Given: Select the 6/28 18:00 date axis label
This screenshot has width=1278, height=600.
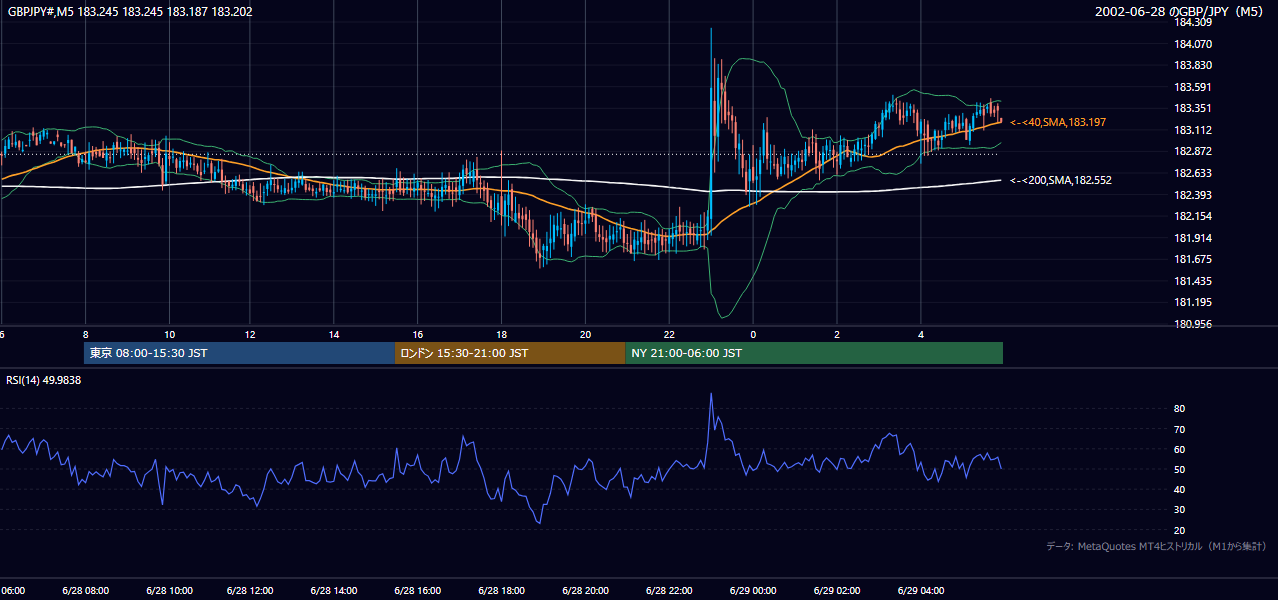Looking at the screenshot, I should [x=500, y=591].
